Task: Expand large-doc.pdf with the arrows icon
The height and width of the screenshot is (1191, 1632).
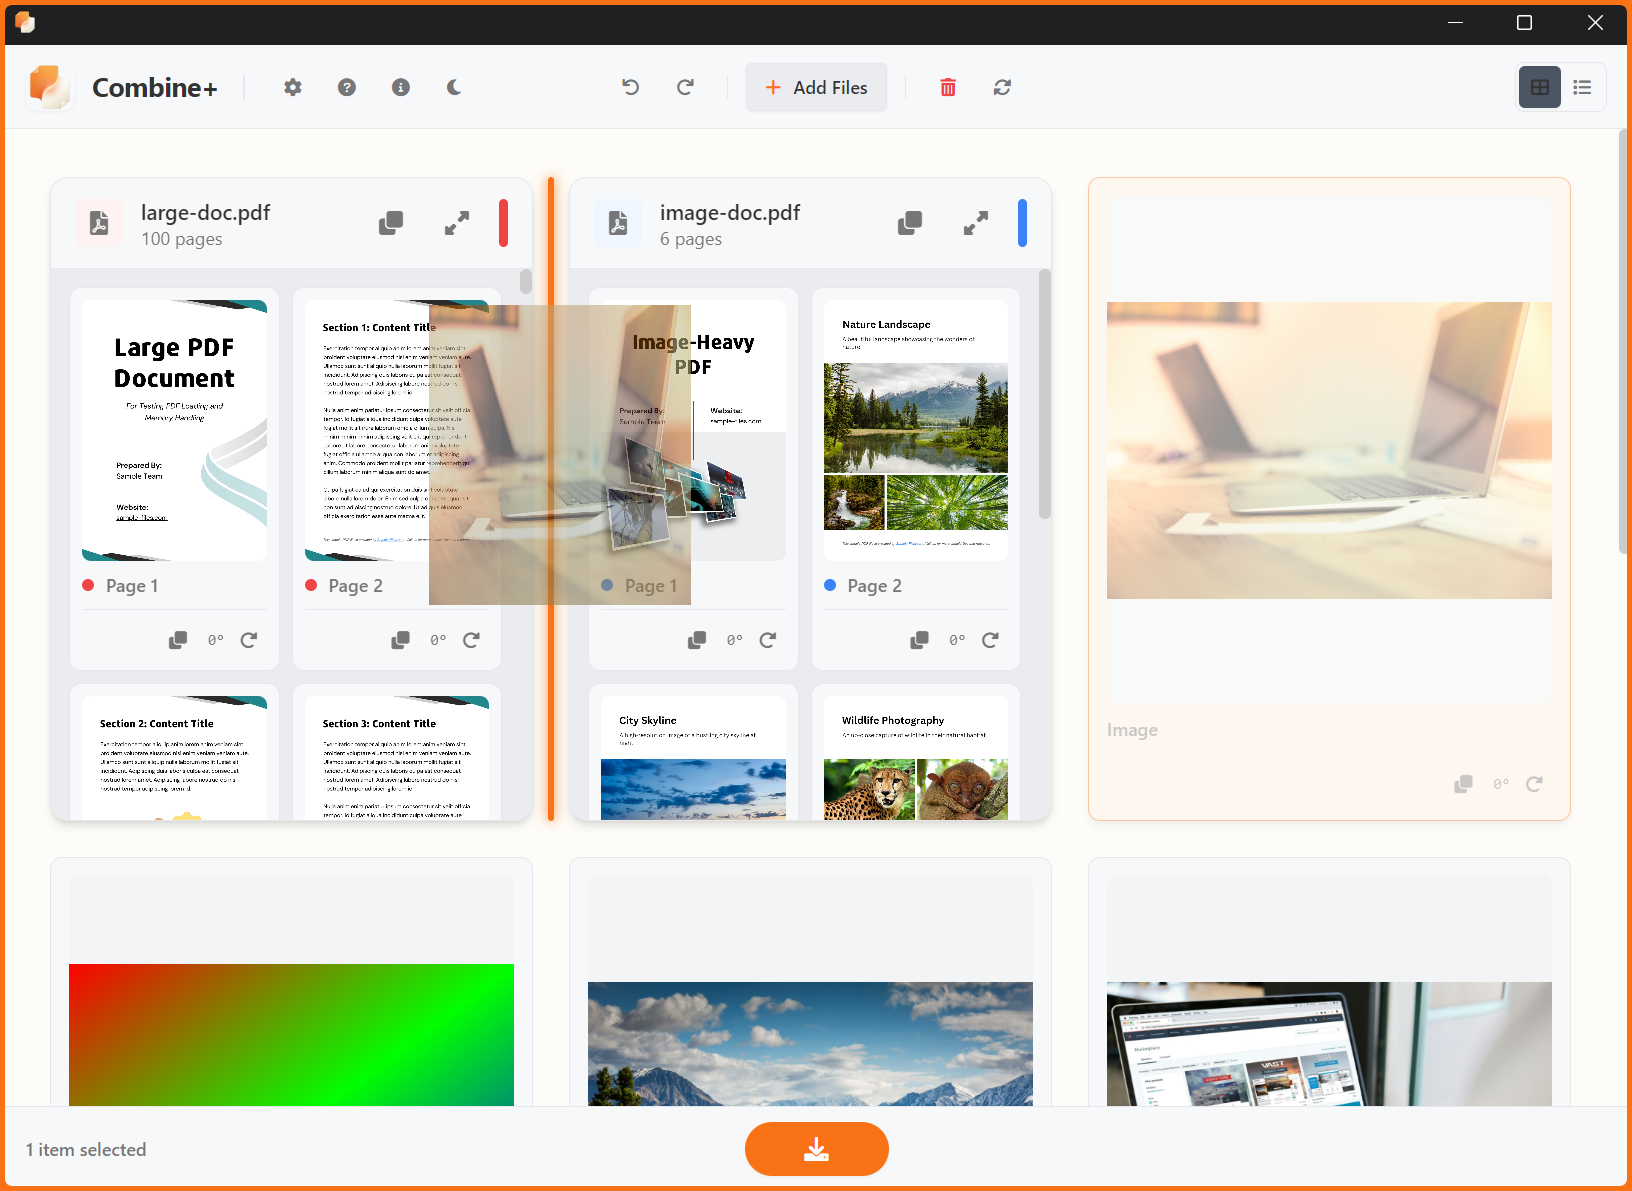Action: (457, 223)
